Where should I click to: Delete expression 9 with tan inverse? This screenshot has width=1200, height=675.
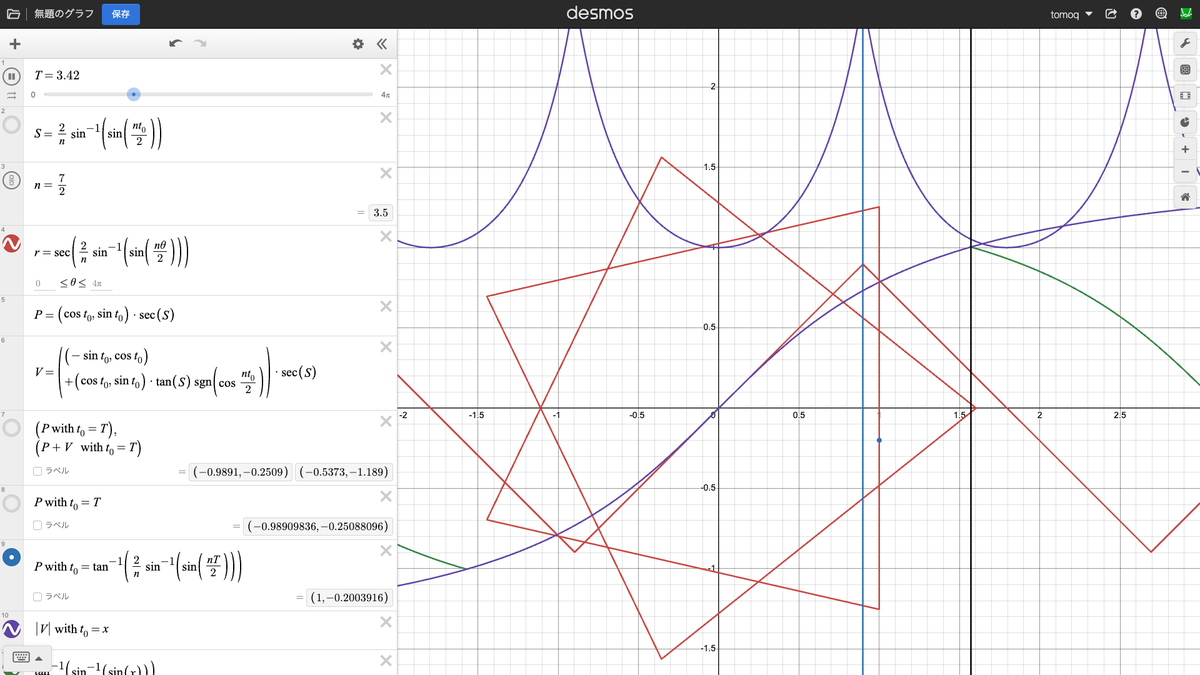(x=385, y=550)
